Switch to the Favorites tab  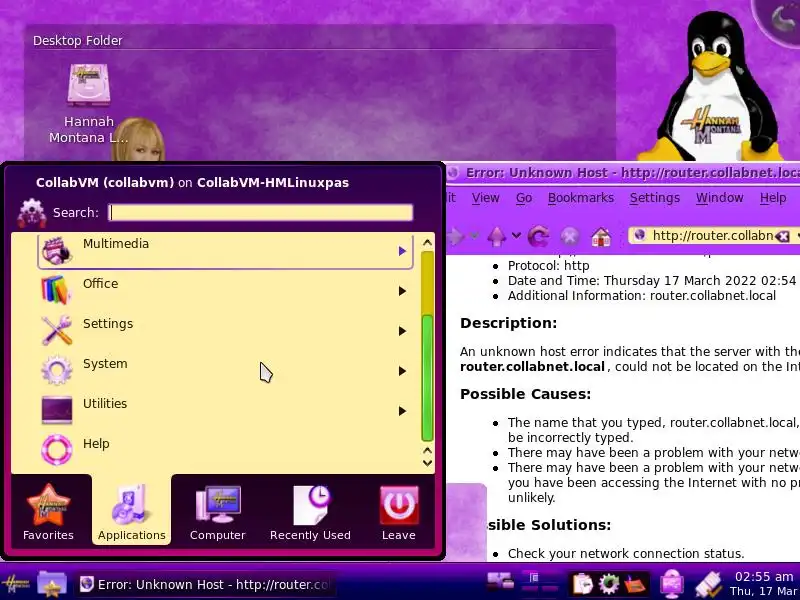tap(48, 512)
